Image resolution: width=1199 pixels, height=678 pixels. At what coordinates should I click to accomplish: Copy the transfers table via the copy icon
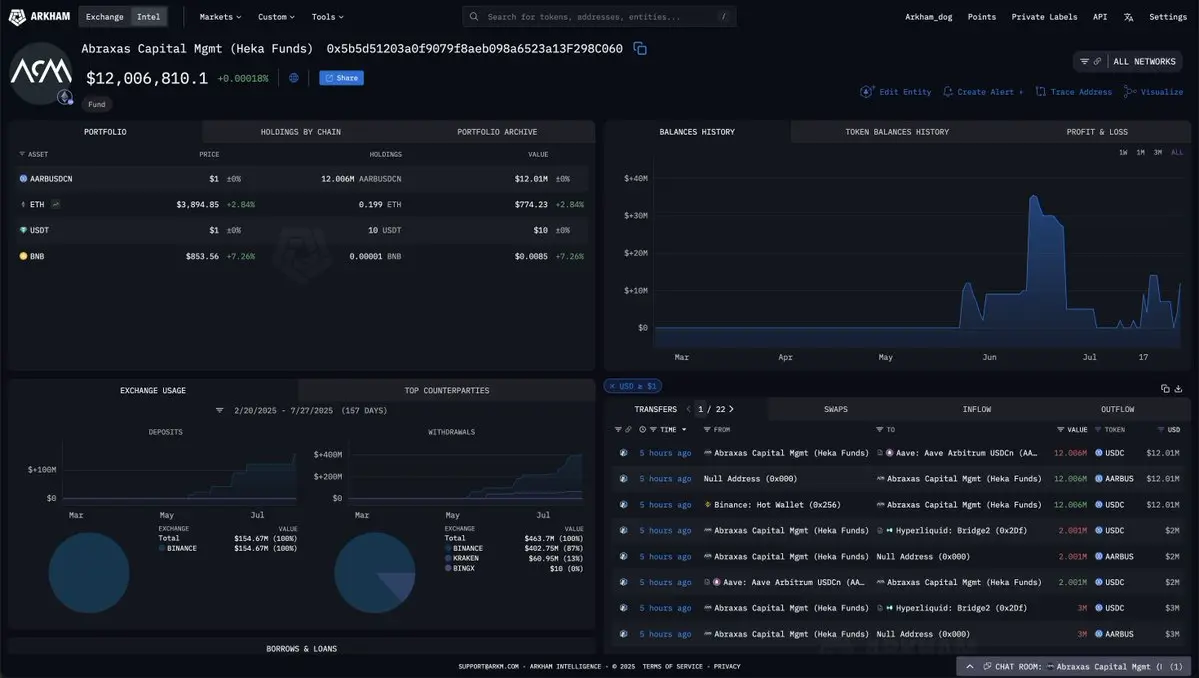[1165, 388]
